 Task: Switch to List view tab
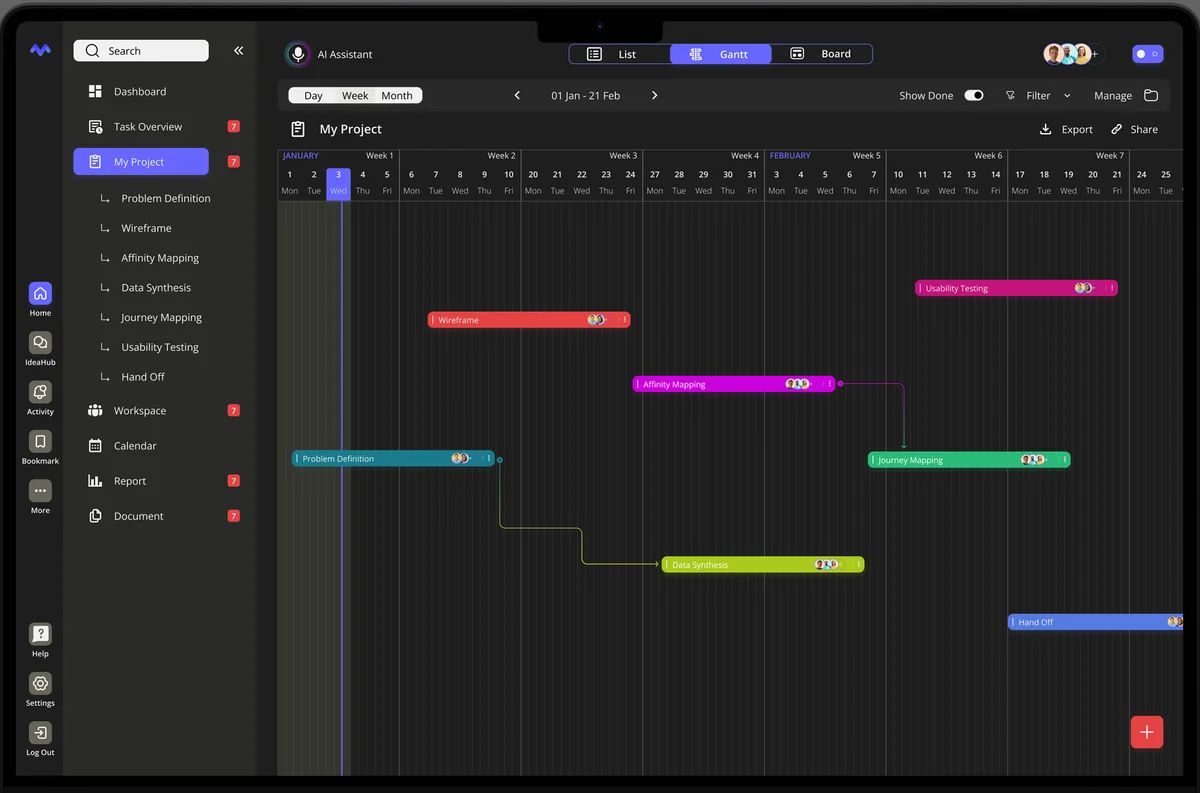tap(620, 54)
